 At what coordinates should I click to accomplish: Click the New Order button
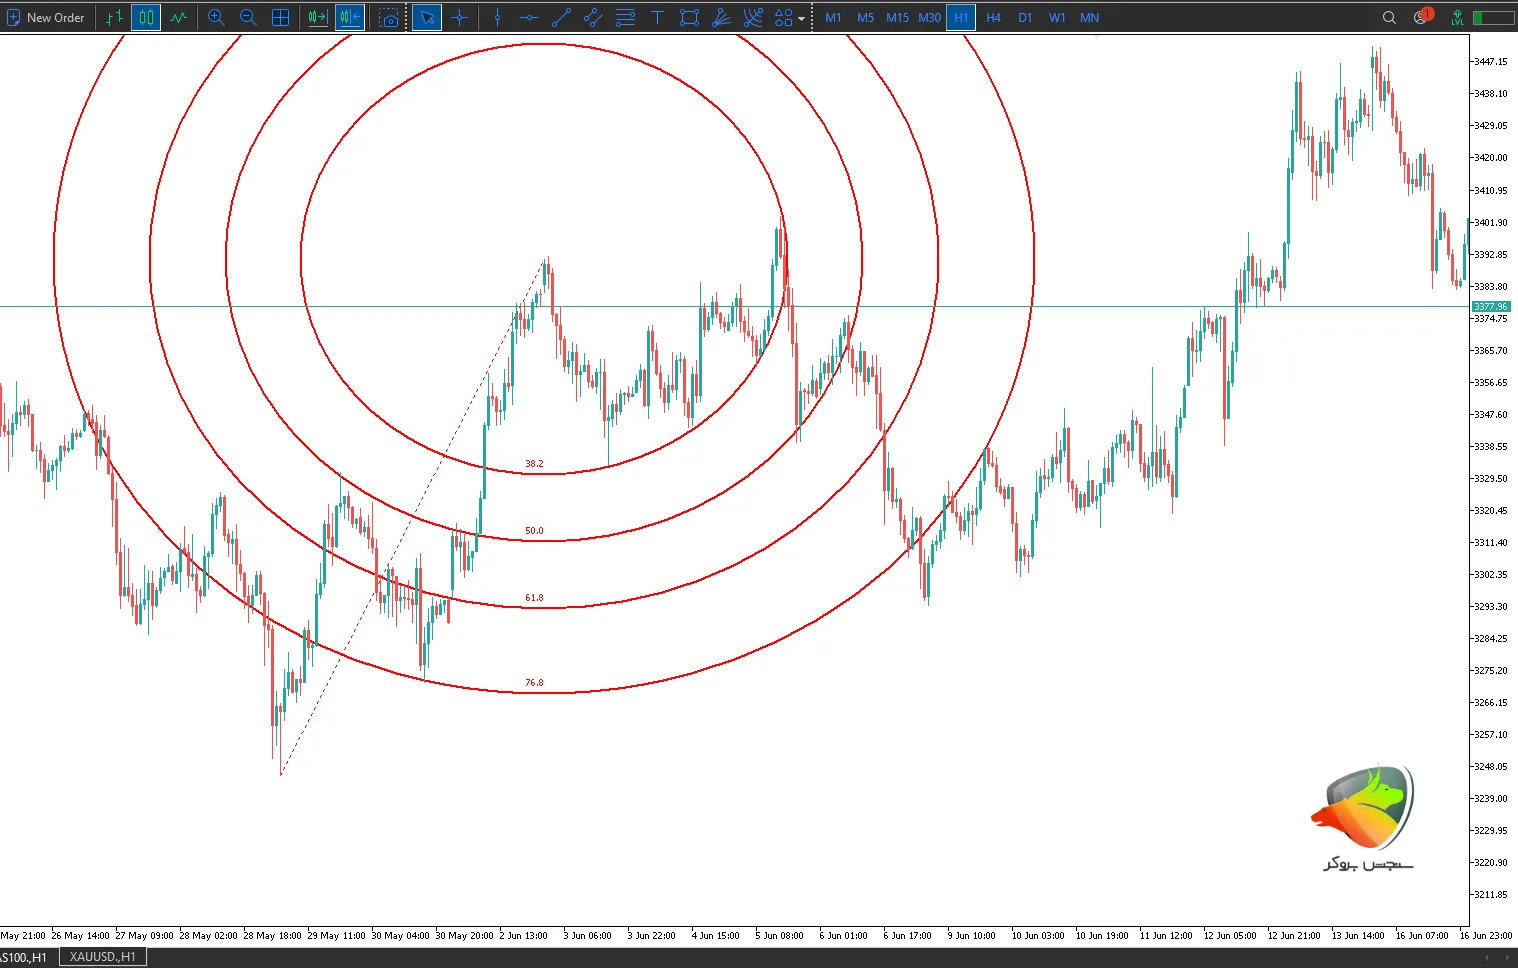coord(46,17)
